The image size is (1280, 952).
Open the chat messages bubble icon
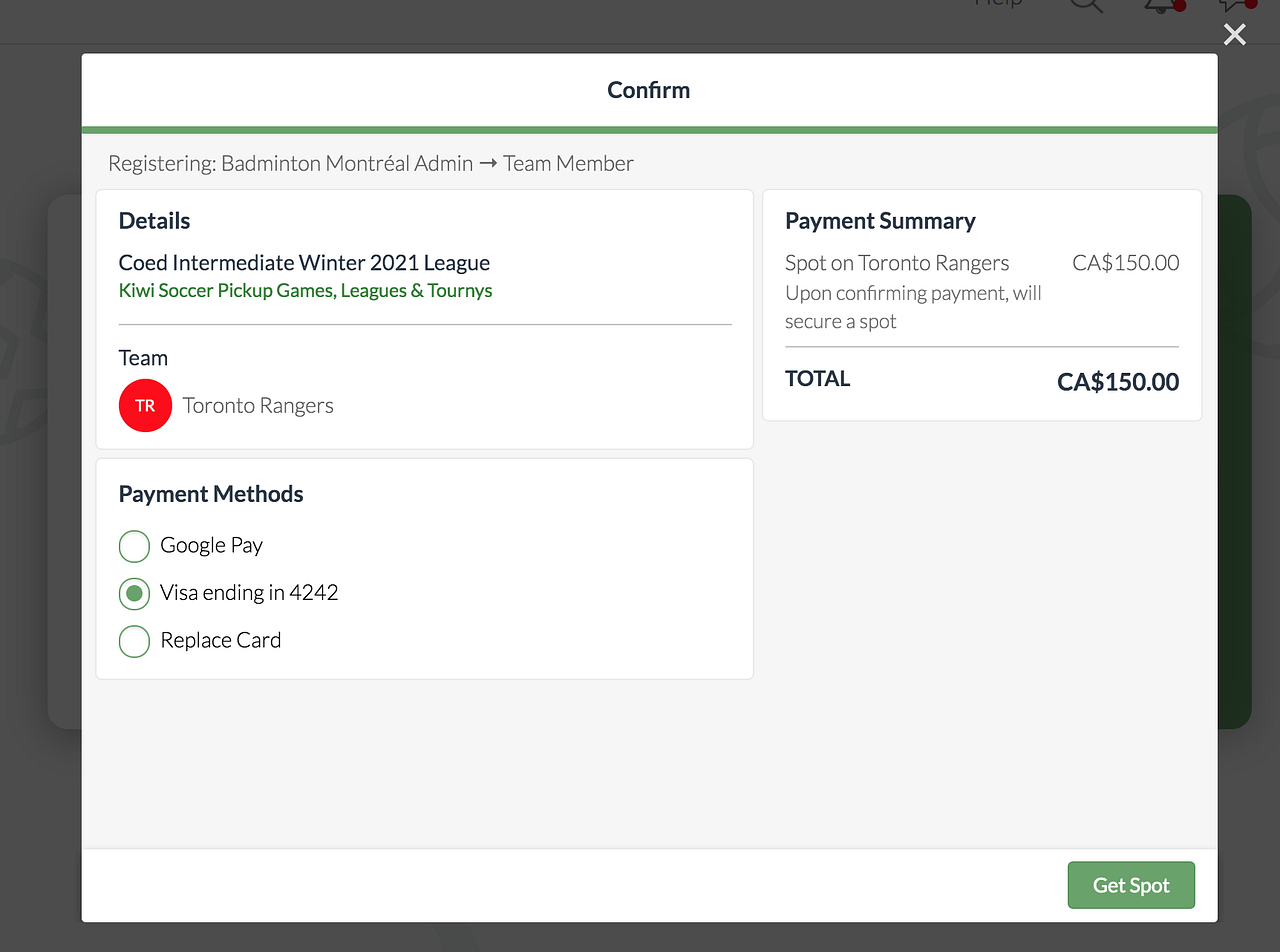pyautogui.click(x=1236, y=4)
